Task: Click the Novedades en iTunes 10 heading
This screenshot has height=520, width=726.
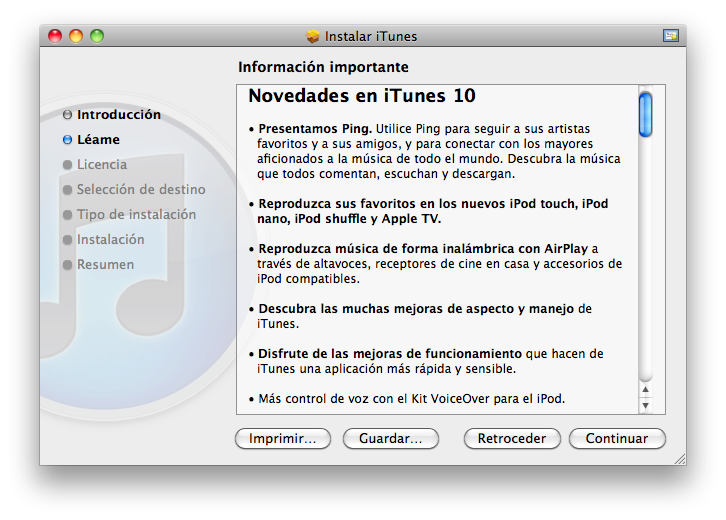Action: pos(362,96)
